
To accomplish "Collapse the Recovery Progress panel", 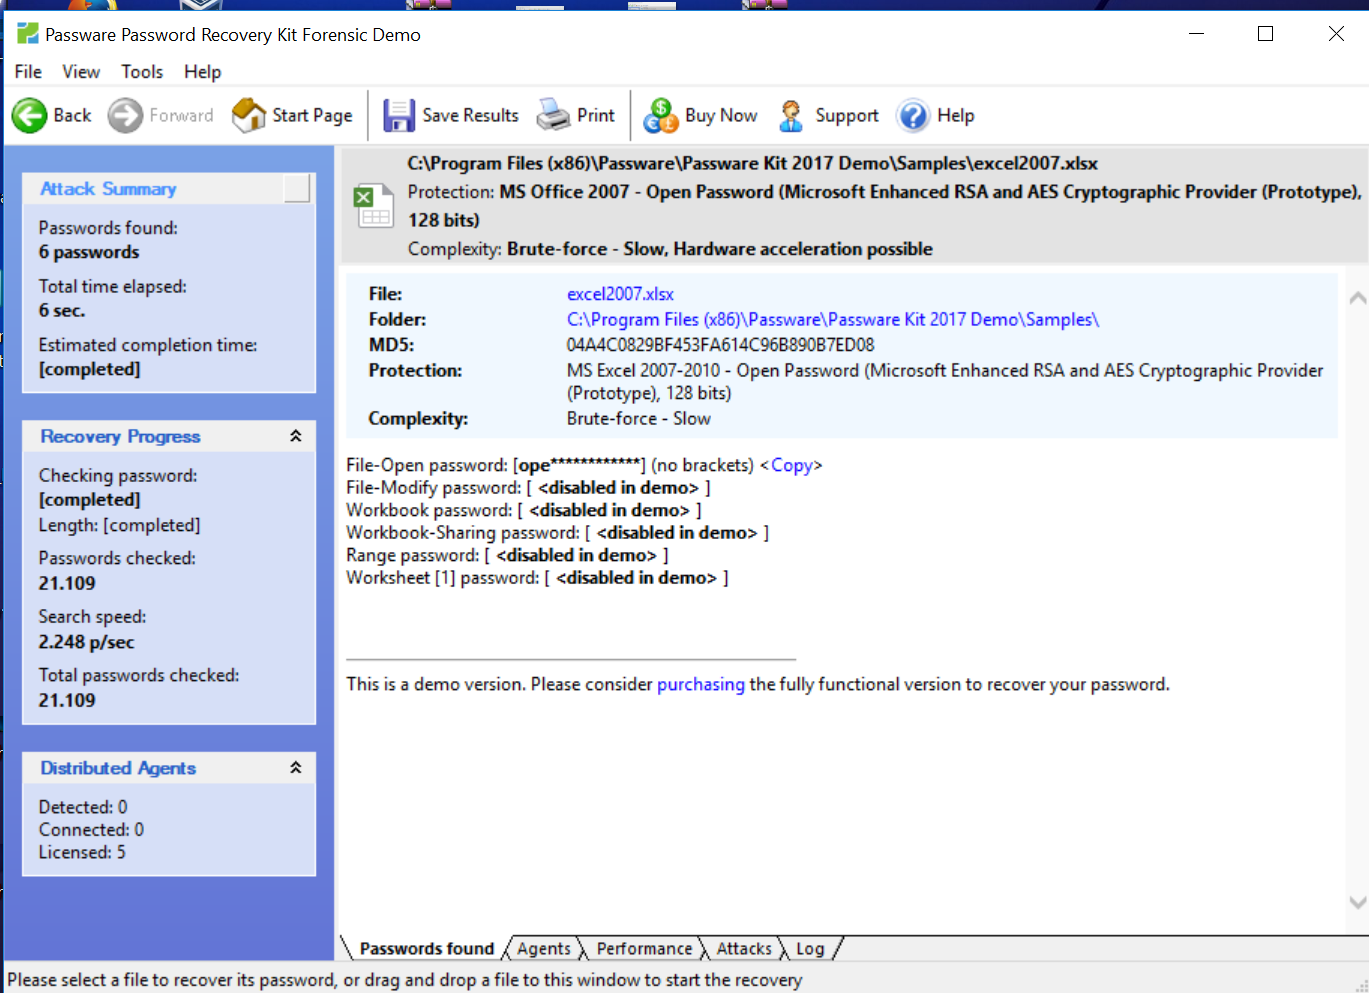I will (296, 436).
